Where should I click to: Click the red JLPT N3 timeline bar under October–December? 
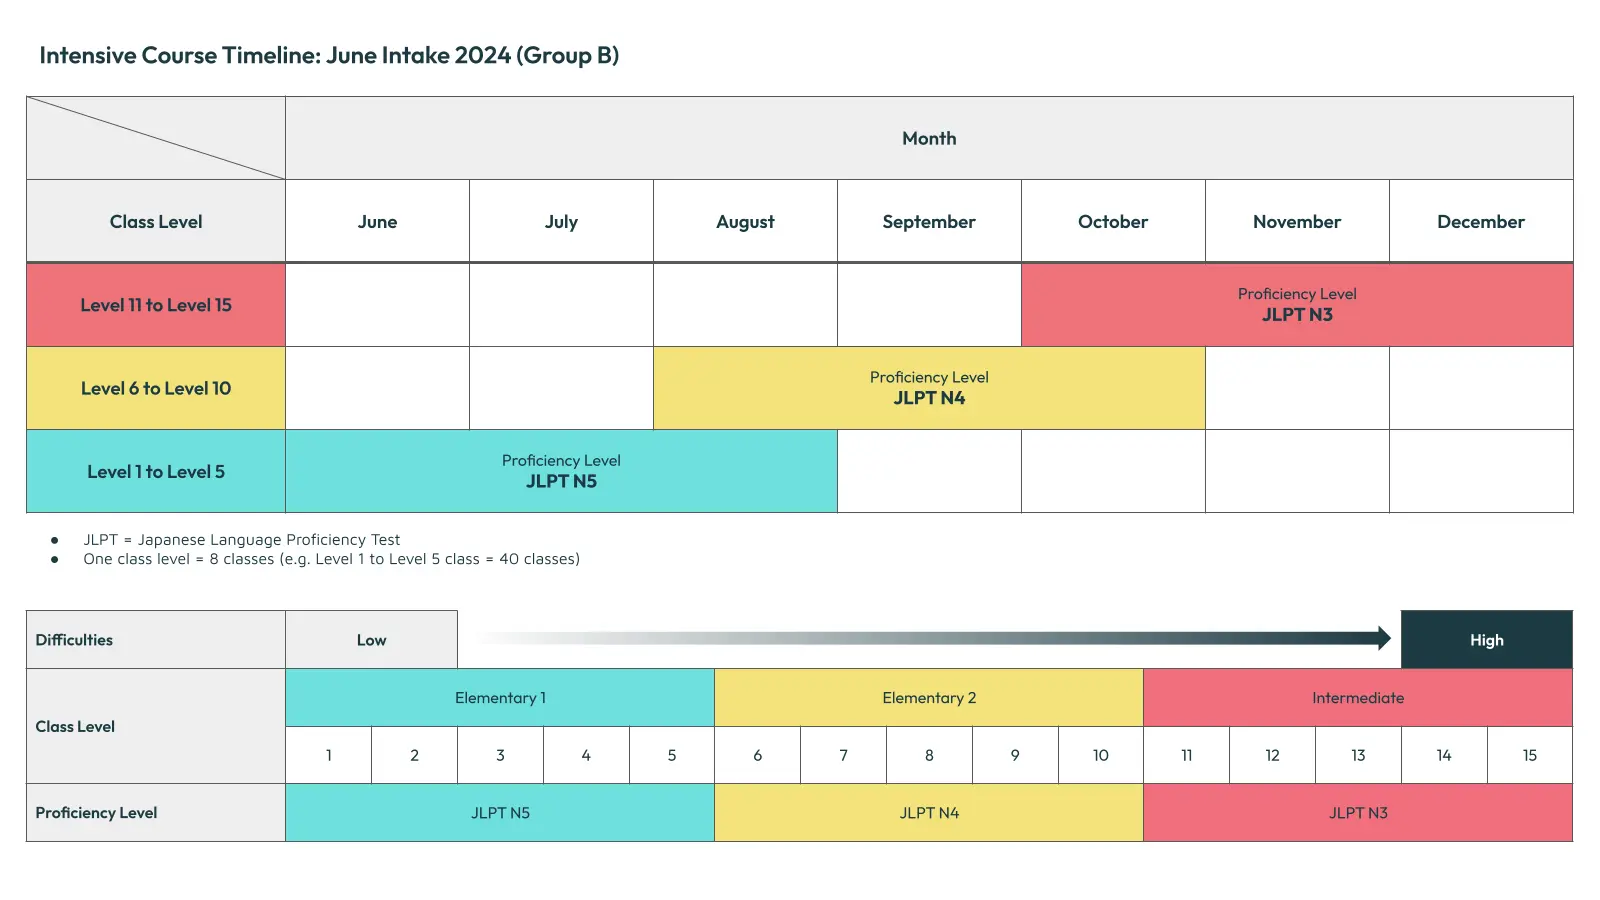point(1297,305)
